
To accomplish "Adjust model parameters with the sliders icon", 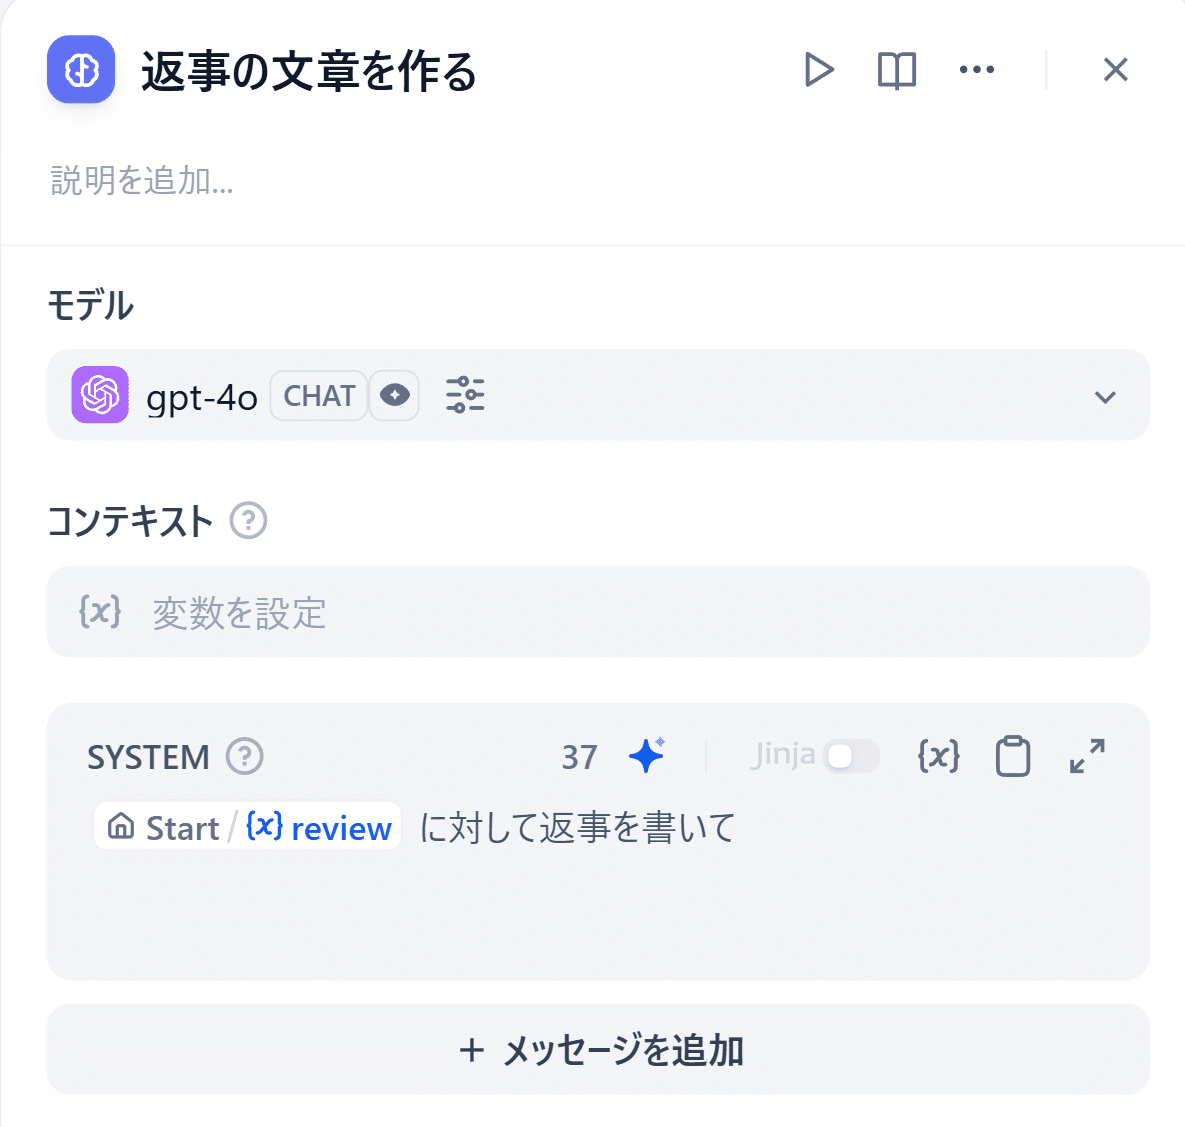I will click(x=464, y=395).
